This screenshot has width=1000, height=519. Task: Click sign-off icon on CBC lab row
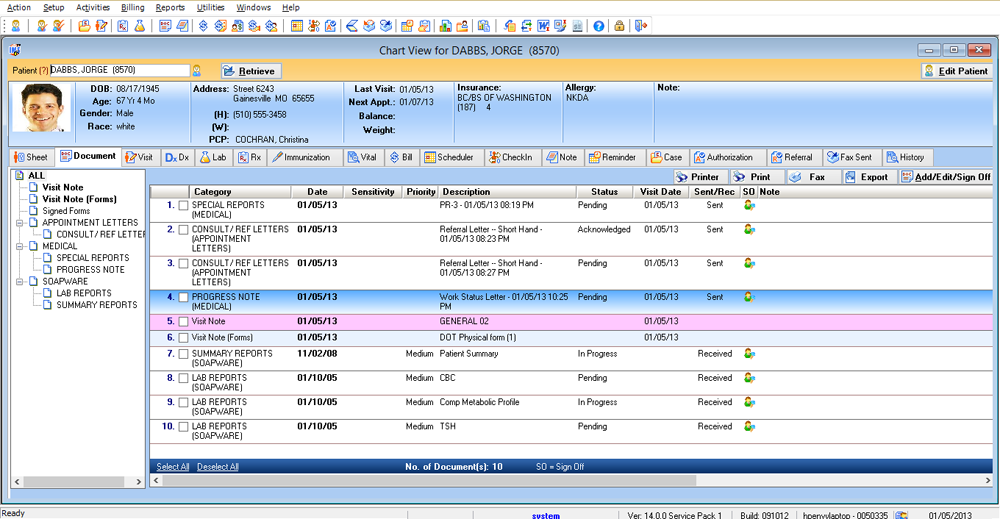tap(749, 377)
